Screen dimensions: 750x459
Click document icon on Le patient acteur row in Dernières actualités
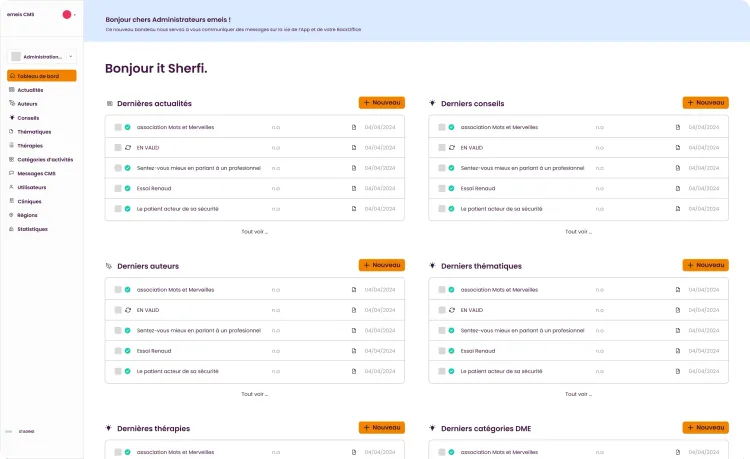[x=354, y=209]
